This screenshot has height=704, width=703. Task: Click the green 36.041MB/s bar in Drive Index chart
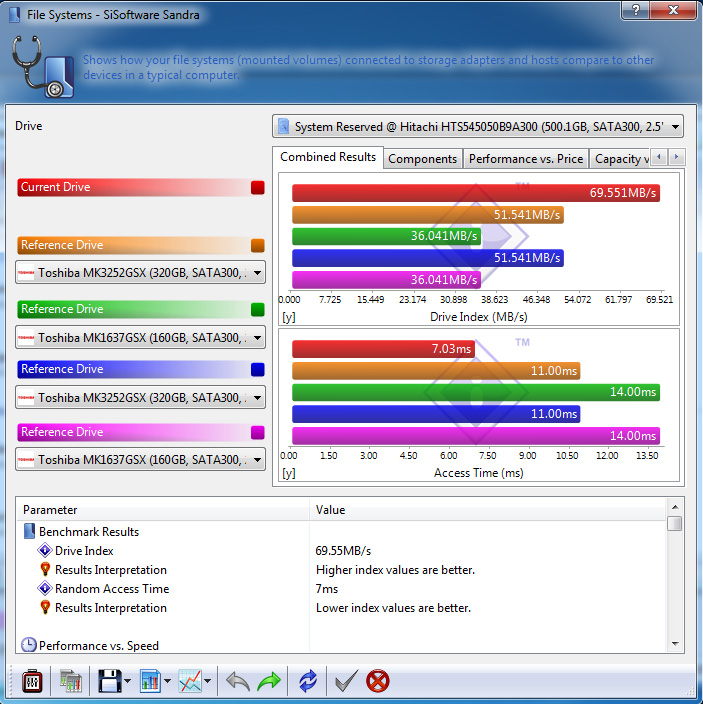click(387, 236)
